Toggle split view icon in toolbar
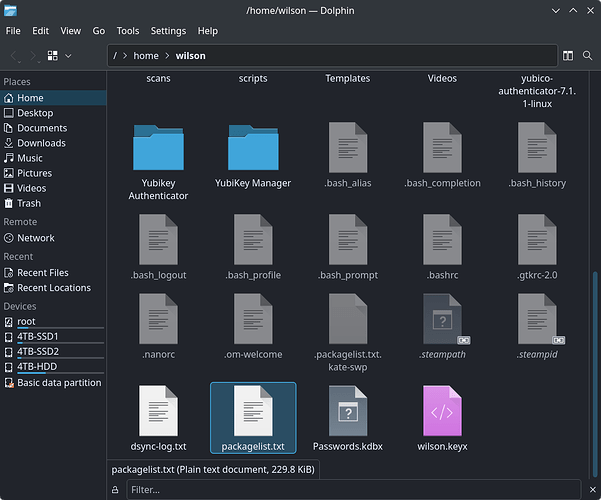The image size is (601, 500). pyautogui.click(x=568, y=56)
